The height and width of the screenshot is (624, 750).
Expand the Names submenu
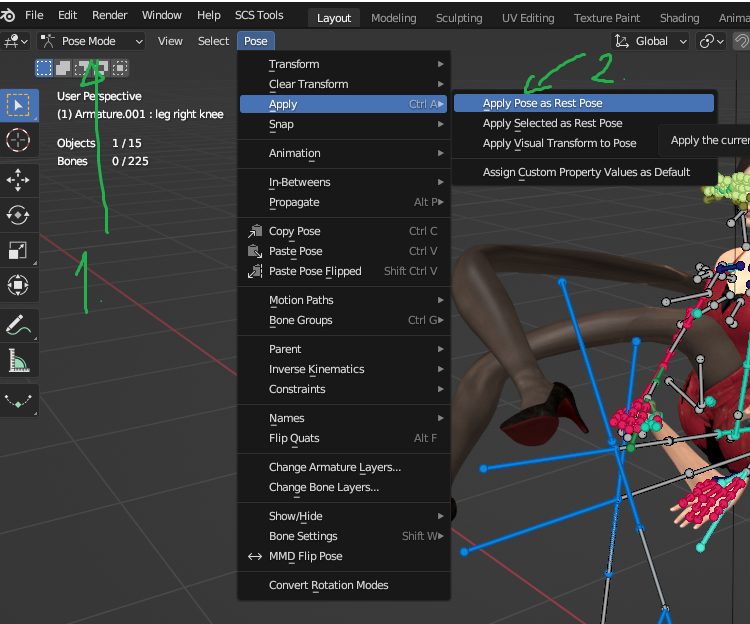pos(343,418)
